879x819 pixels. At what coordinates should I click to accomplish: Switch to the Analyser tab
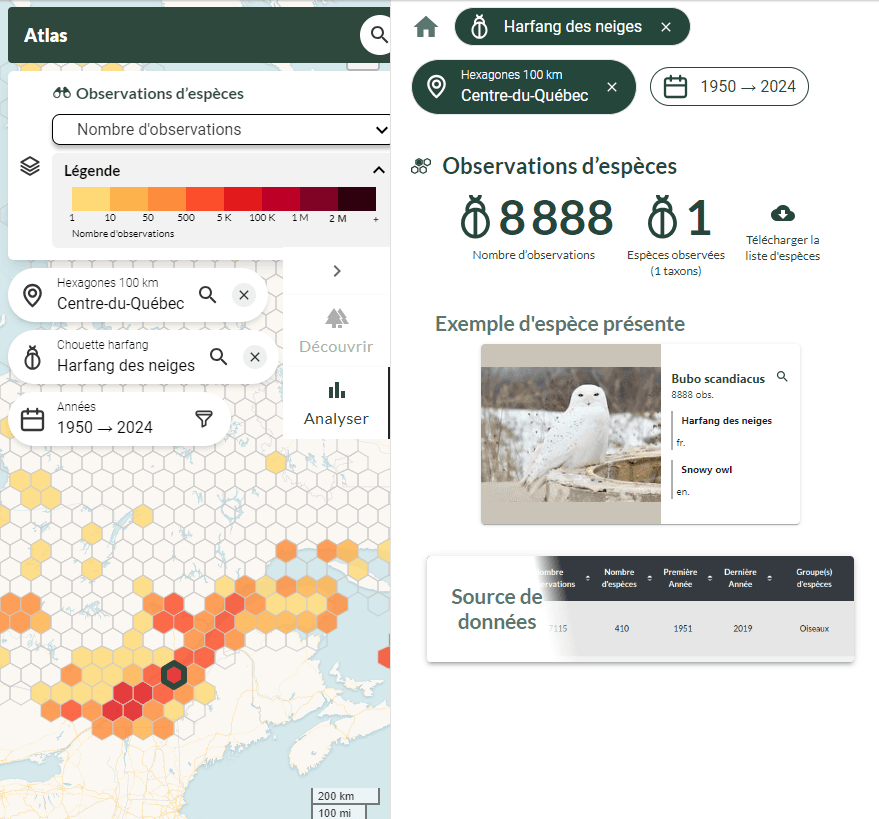click(336, 404)
